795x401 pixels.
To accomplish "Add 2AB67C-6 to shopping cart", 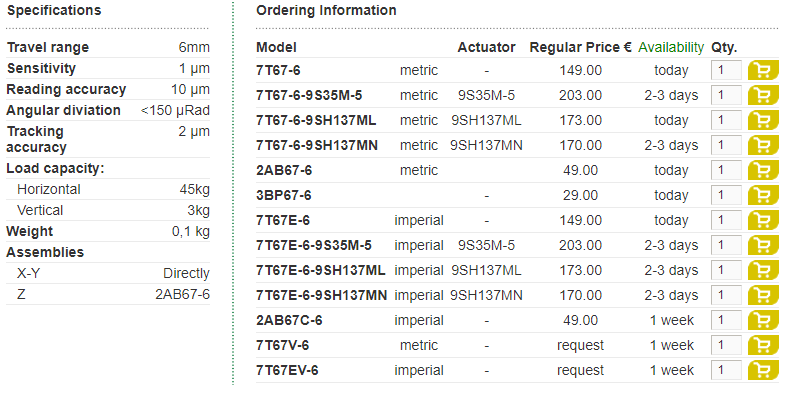I will click(763, 320).
